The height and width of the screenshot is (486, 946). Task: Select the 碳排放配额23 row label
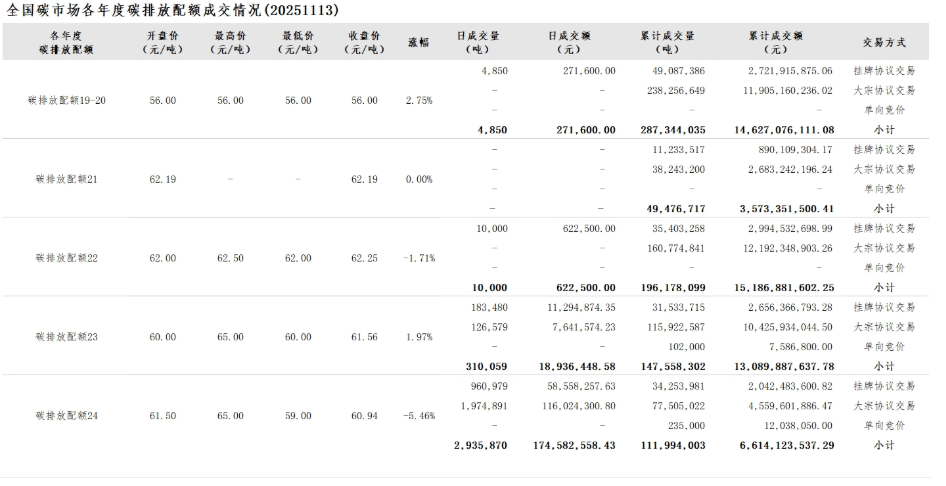coord(66,337)
